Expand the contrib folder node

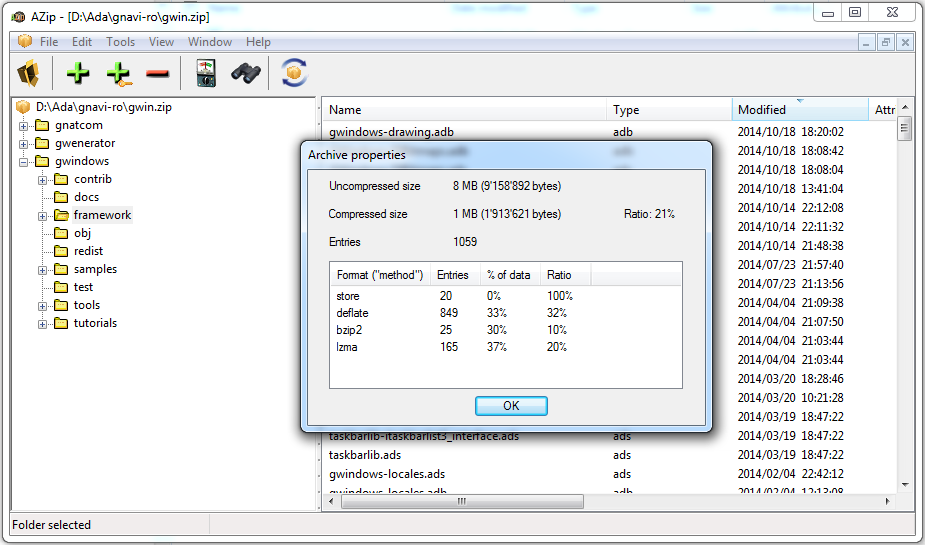42,180
